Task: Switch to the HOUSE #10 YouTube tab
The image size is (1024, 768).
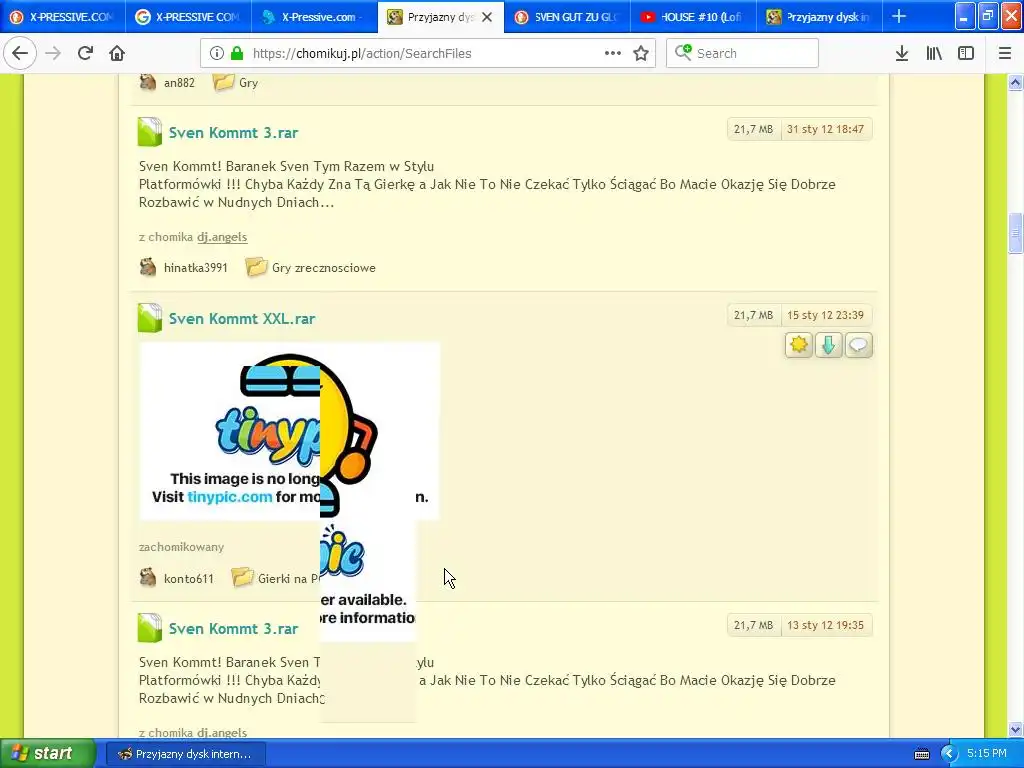Action: (693, 17)
